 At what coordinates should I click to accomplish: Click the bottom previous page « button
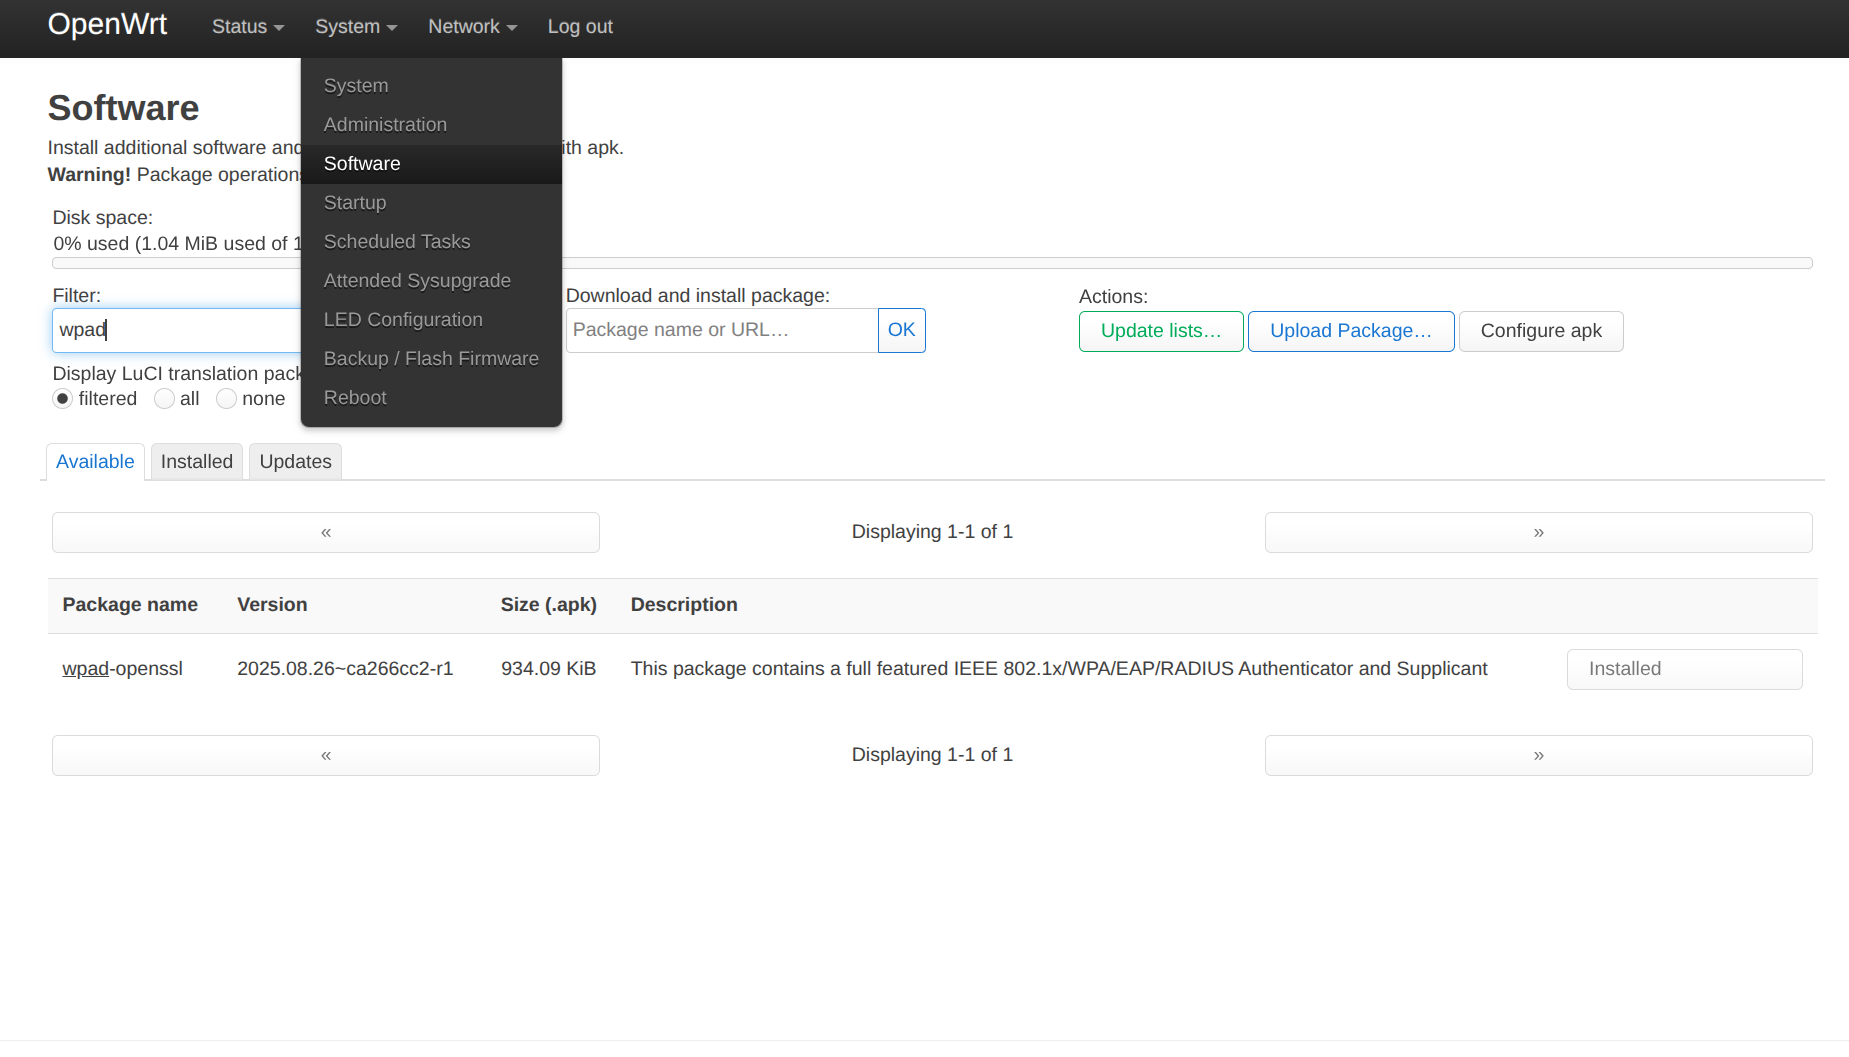(326, 756)
